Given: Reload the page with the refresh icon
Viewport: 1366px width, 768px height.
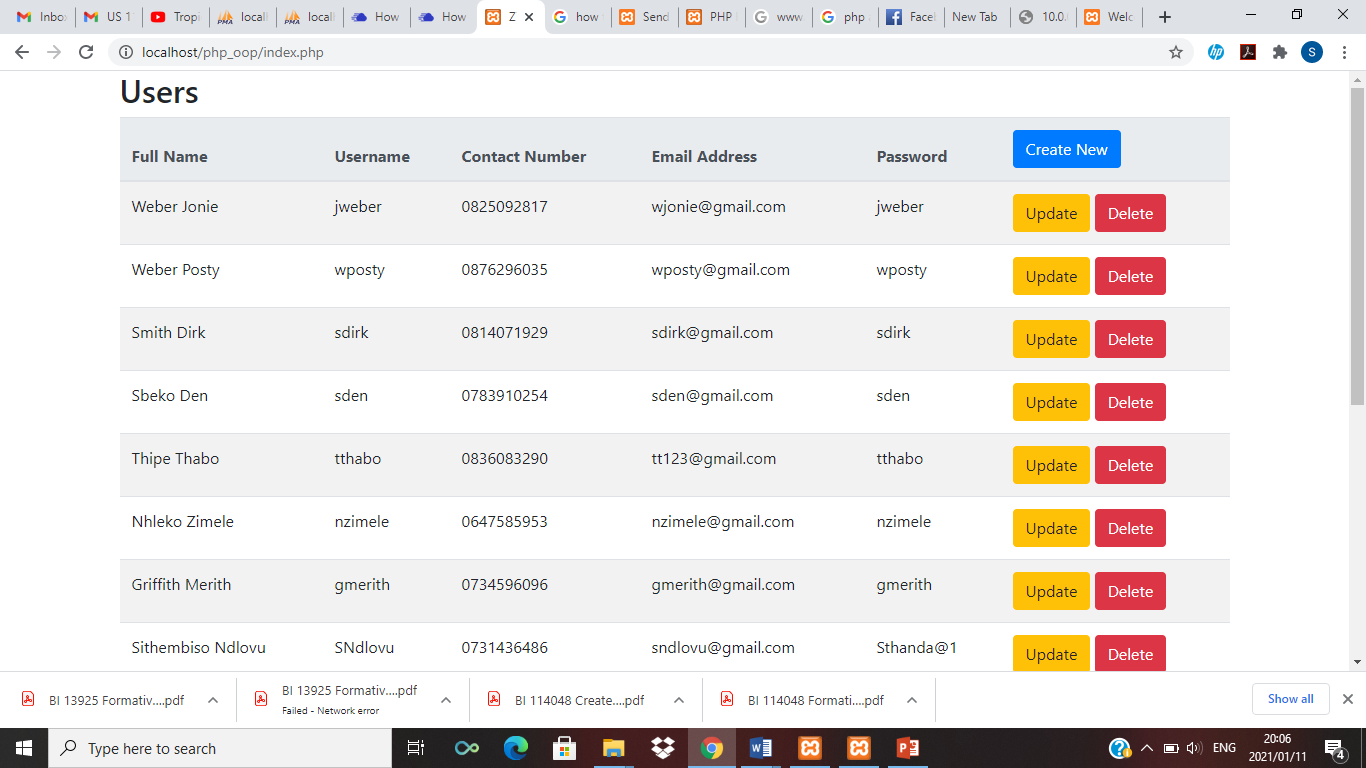Looking at the screenshot, I should click(x=86, y=52).
